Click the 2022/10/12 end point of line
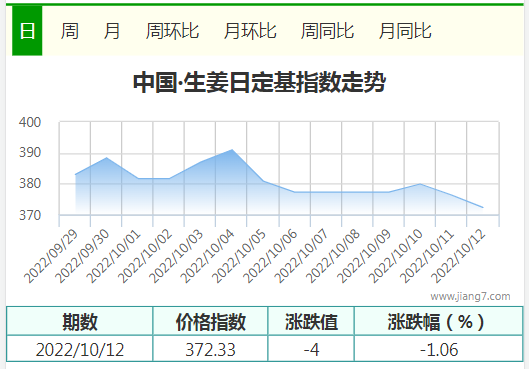Image resolution: width=529 pixels, height=369 pixels. pos(483,207)
